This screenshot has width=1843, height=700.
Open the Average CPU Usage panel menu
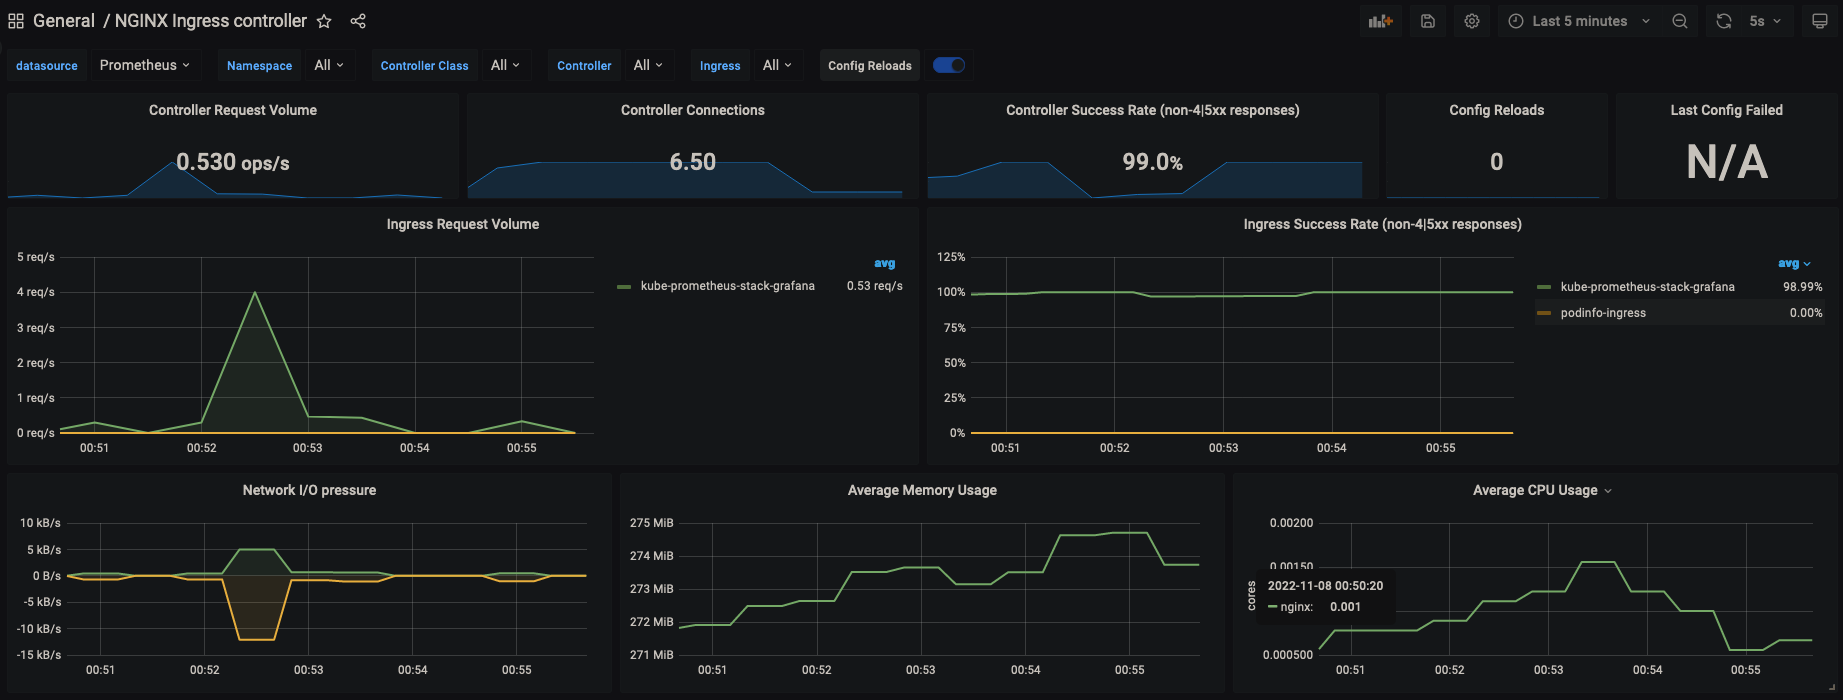1541,490
